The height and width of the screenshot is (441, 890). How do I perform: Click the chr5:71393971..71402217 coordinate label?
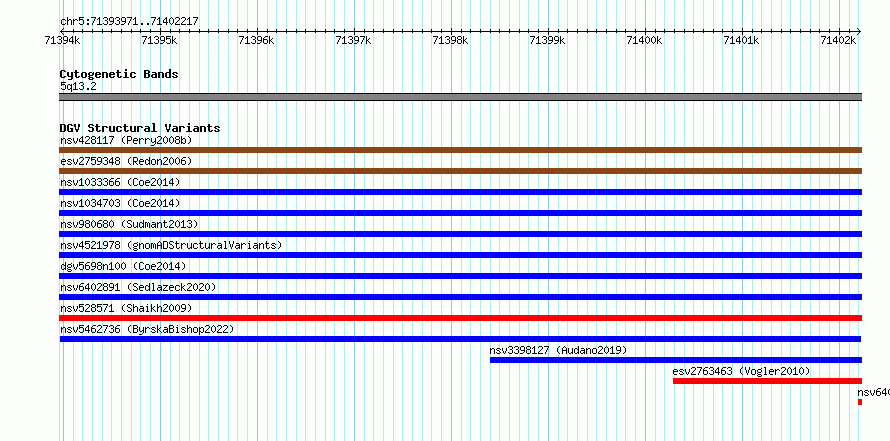(129, 22)
